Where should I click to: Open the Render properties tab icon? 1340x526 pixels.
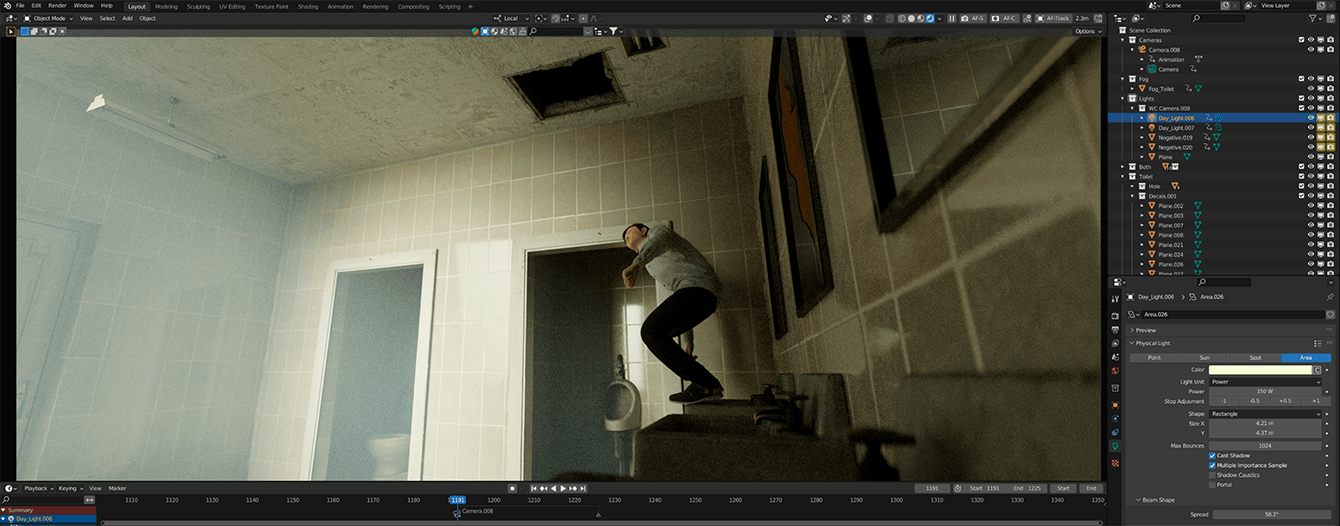pos(1115,313)
